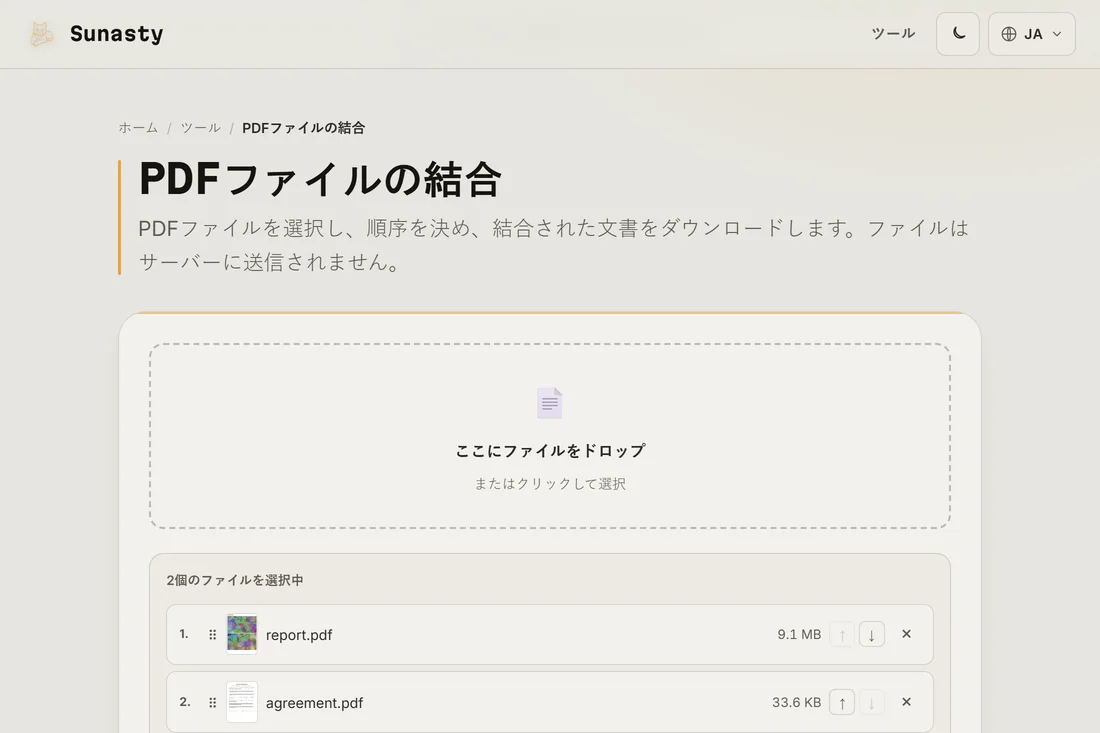Move report.pdf down with arrow
This screenshot has height=733, width=1100.
click(871, 635)
